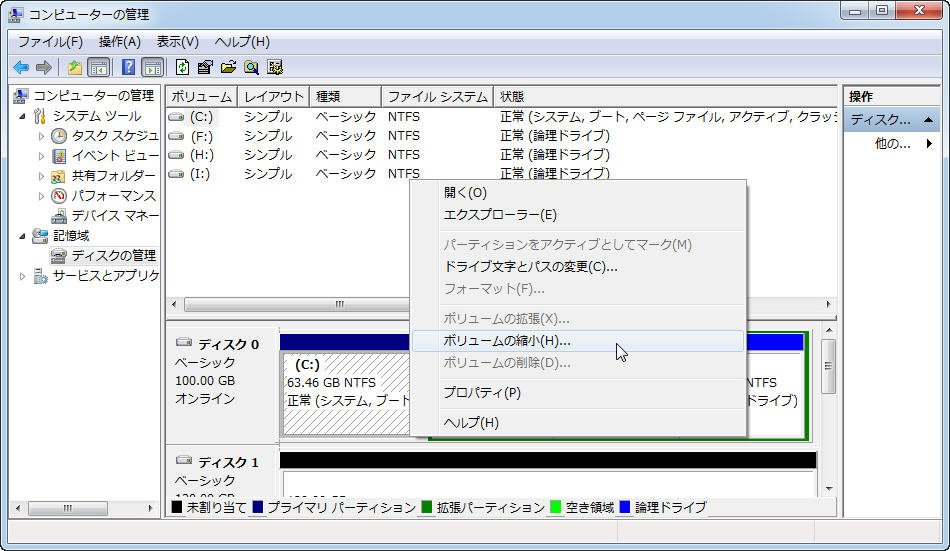Click the (C:) 63.46 GB NTFS partition block
The image size is (950, 551).
point(347,394)
